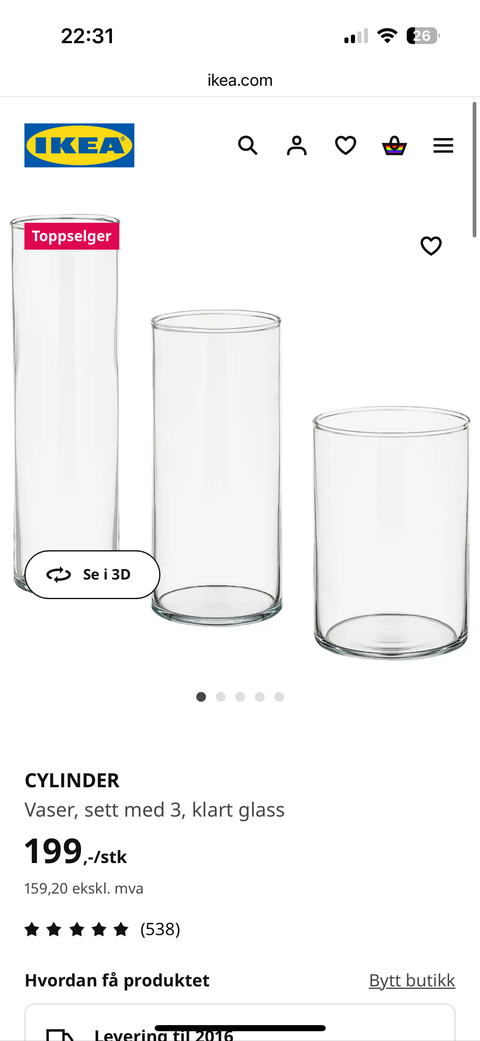The height and width of the screenshot is (1041, 480).
Task: Open the user profile icon
Action: click(x=297, y=145)
